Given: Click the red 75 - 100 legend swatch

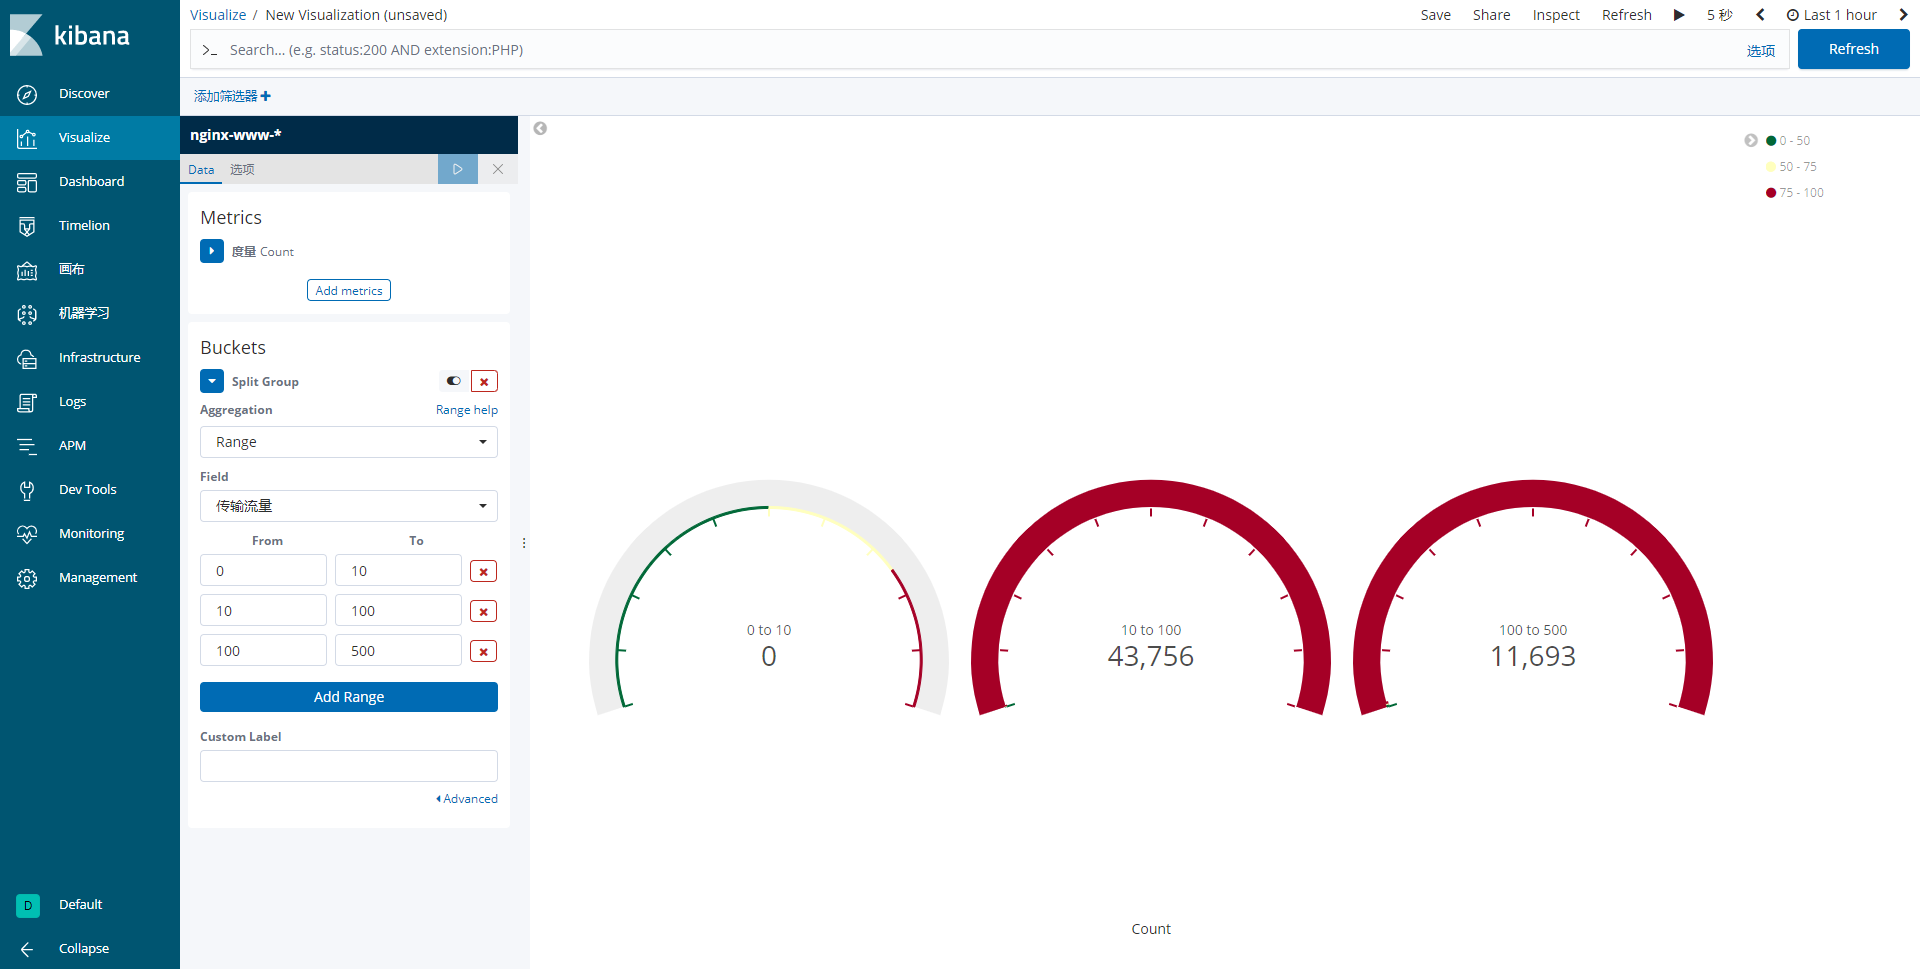Looking at the screenshot, I should (1771, 193).
